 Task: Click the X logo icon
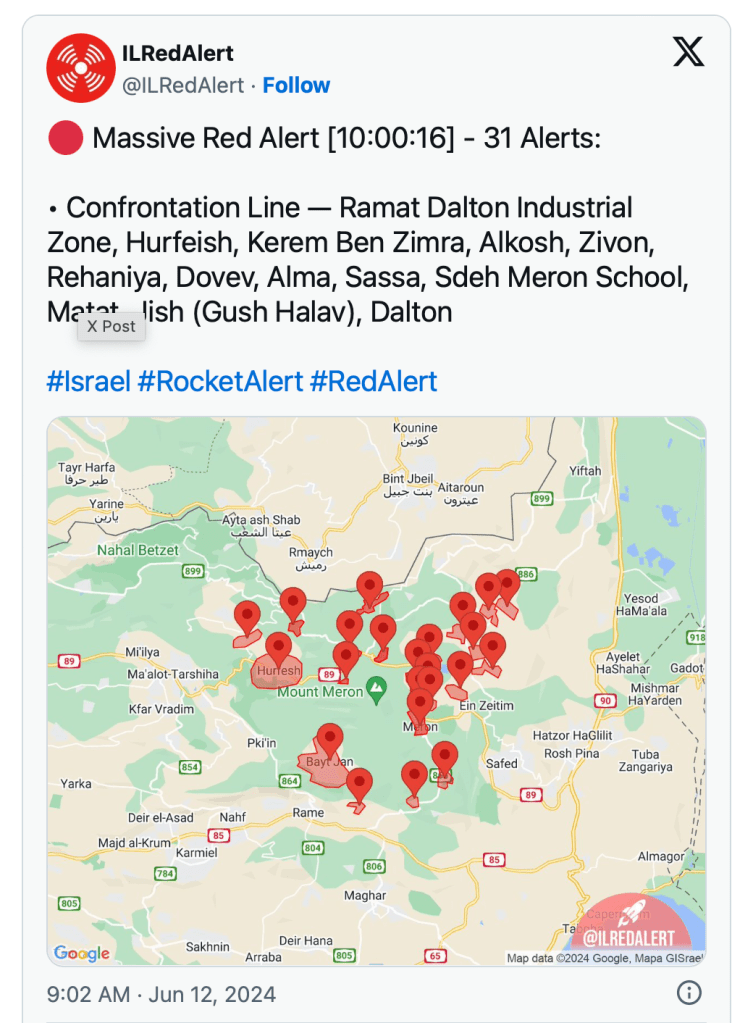click(688, 51)
